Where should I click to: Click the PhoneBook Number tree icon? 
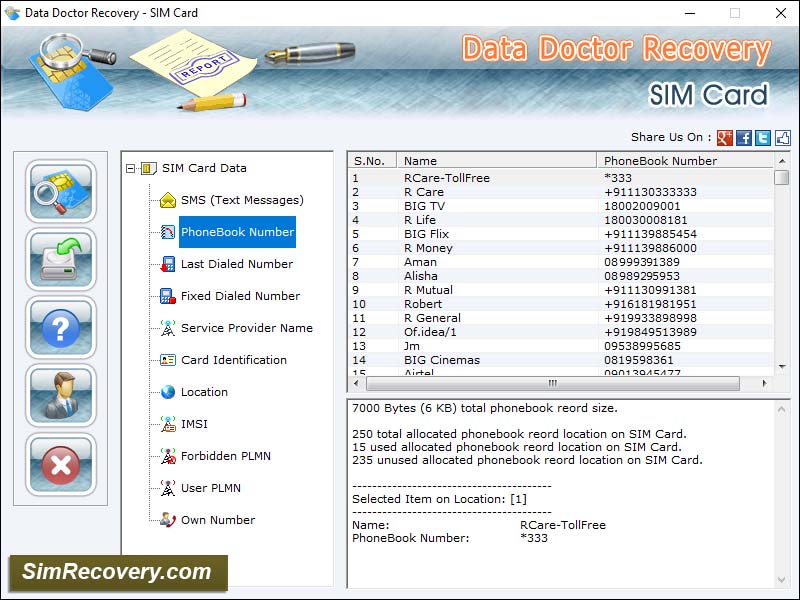(x=168, y=232)
